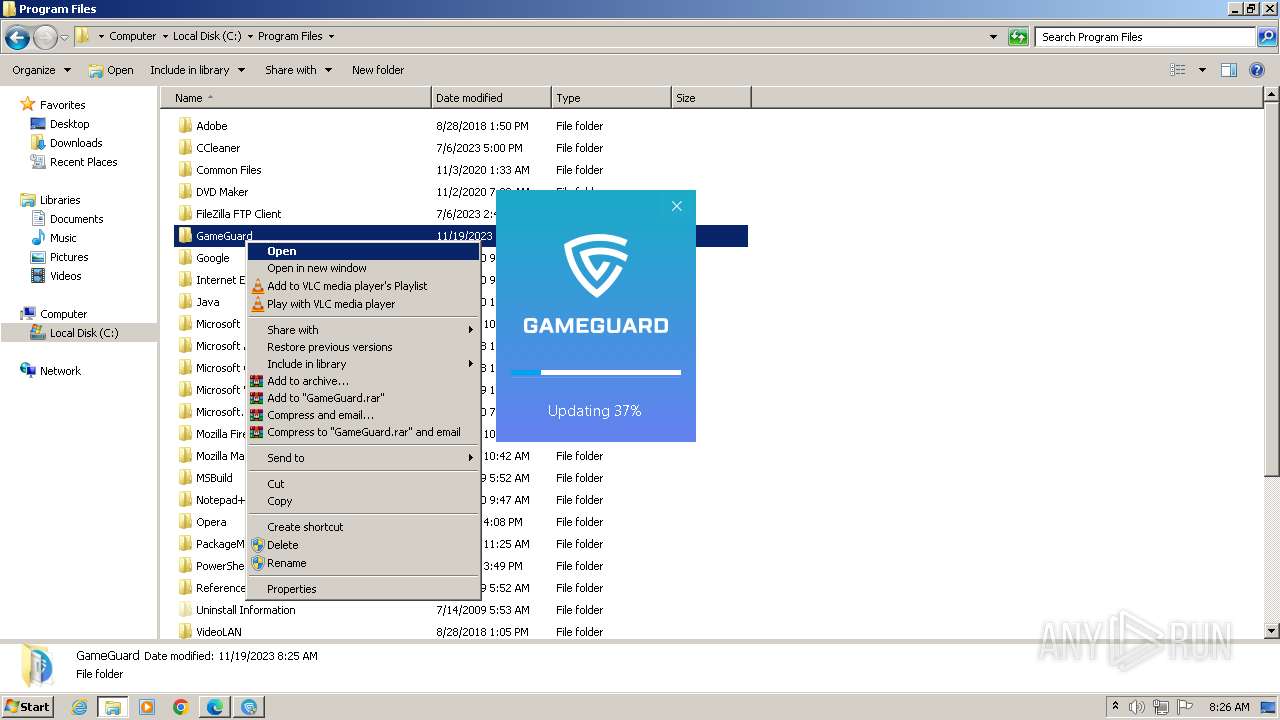
Task: Open the Include in library dropdown
Action: (197, 70)
